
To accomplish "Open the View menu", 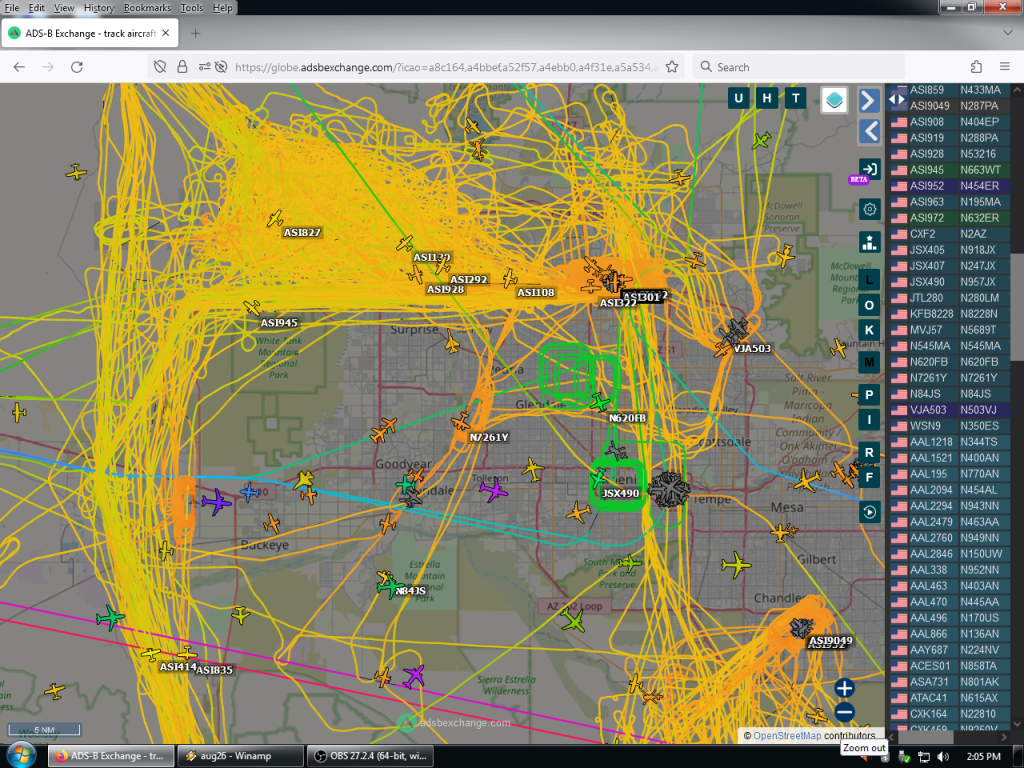I will [63, 8].
